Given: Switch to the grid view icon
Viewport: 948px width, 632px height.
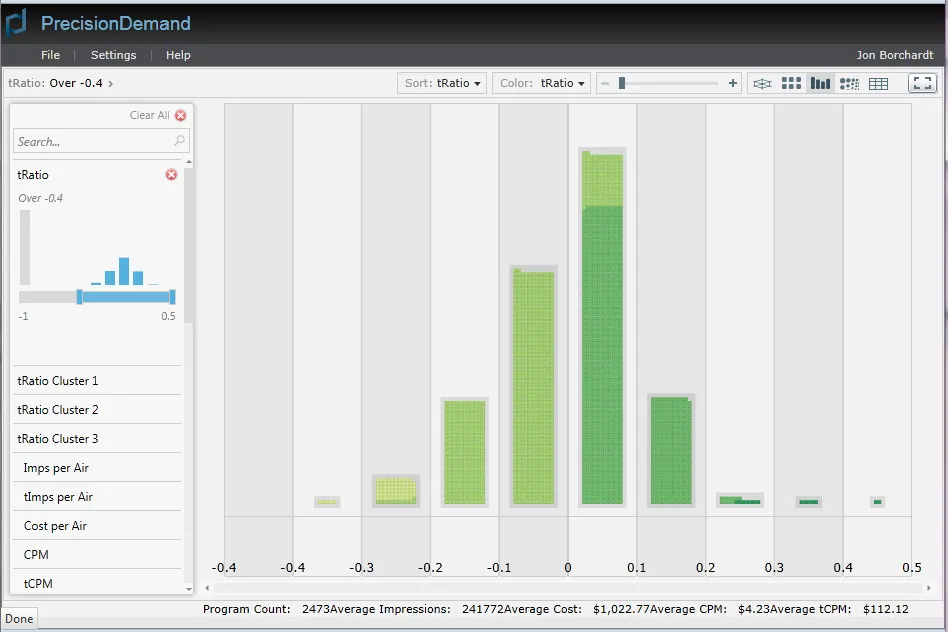Looking at the screenshot, I should [791, 83].
